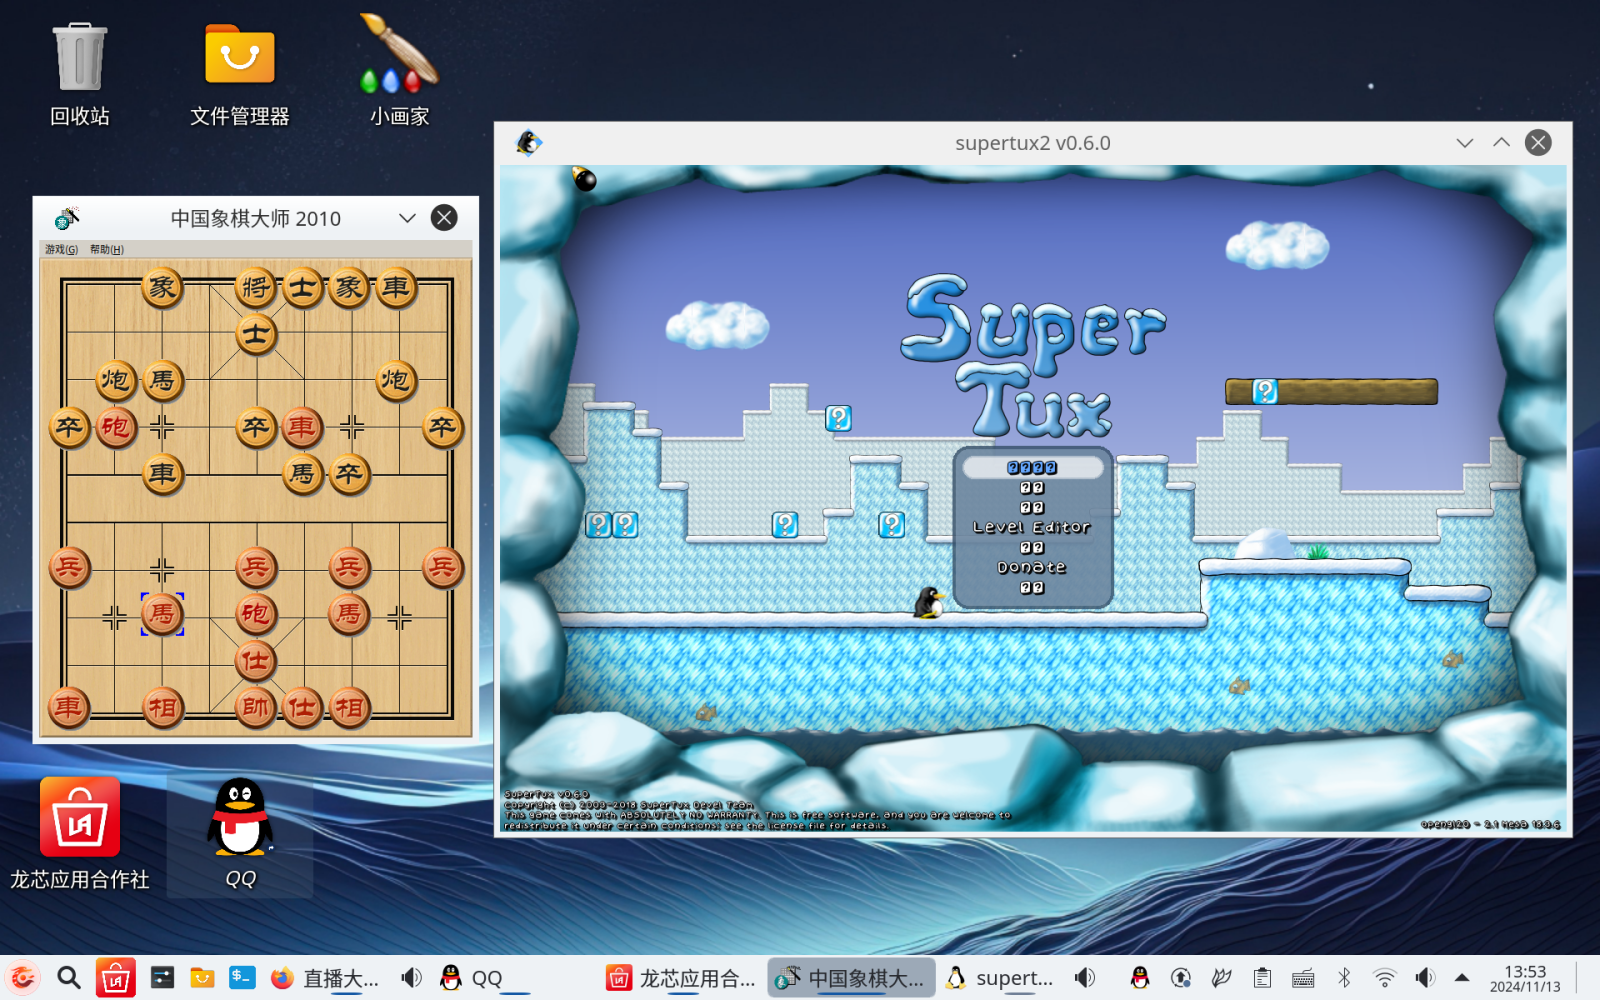This screenshot has height=1000, width=1600.
Task: Activate 中国象棋大... taskbar entry
Action: pyautogui.click(x=851, y=978)
